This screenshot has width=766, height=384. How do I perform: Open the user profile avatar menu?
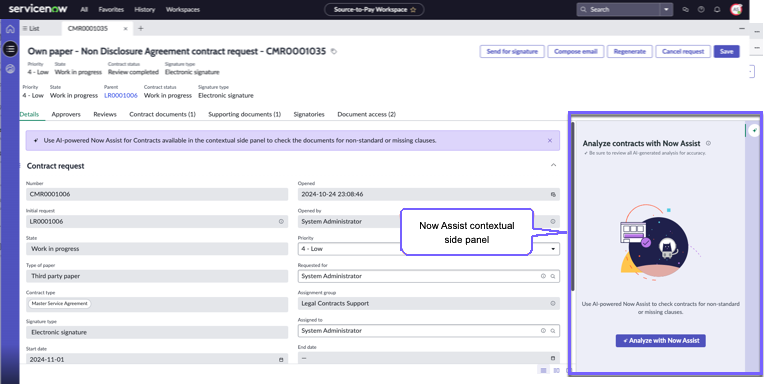coord(736,9)
